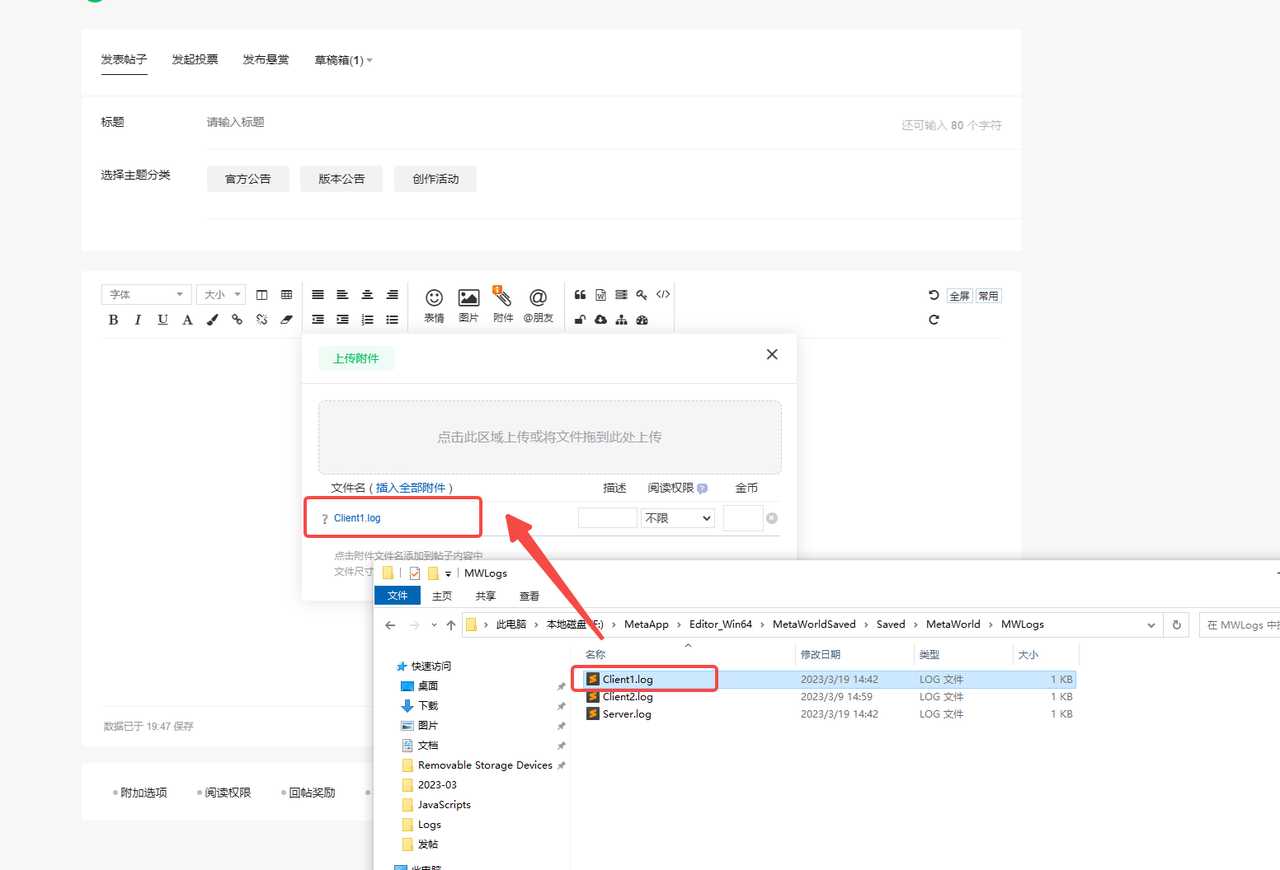The image size is (1280, 870).
Task: Click the brush background color icon
Action: 212,320
